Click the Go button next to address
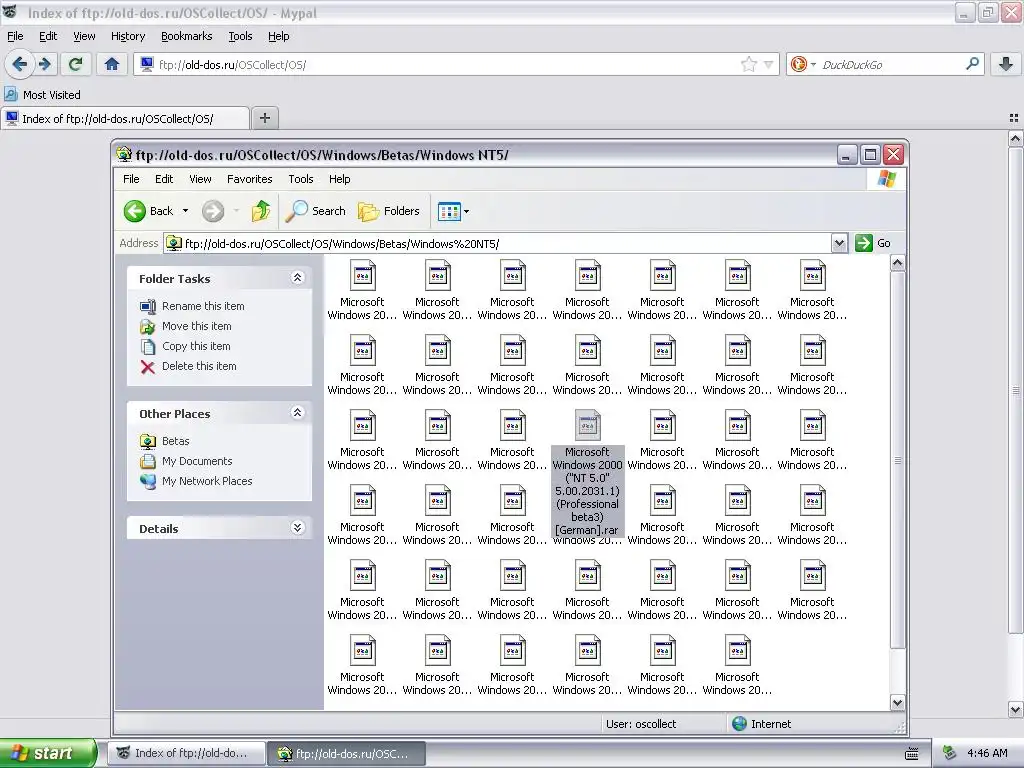The width and height of the screenshot is (1024, 768). tap(873, 243)
